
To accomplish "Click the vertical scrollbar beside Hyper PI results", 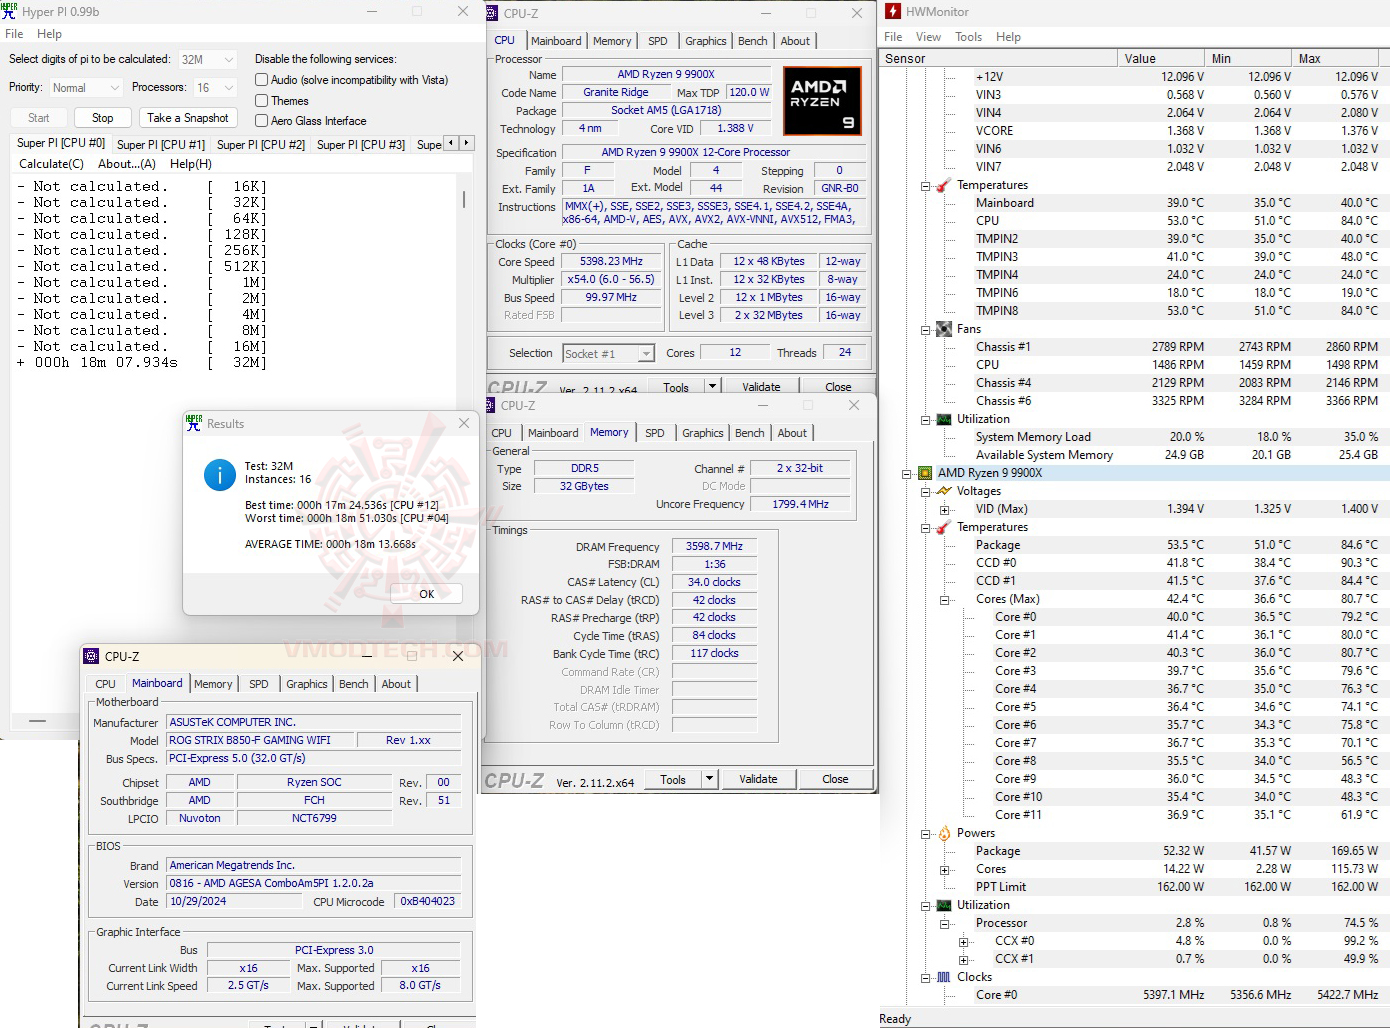I will pyautogui.click(x=463, y=200).
